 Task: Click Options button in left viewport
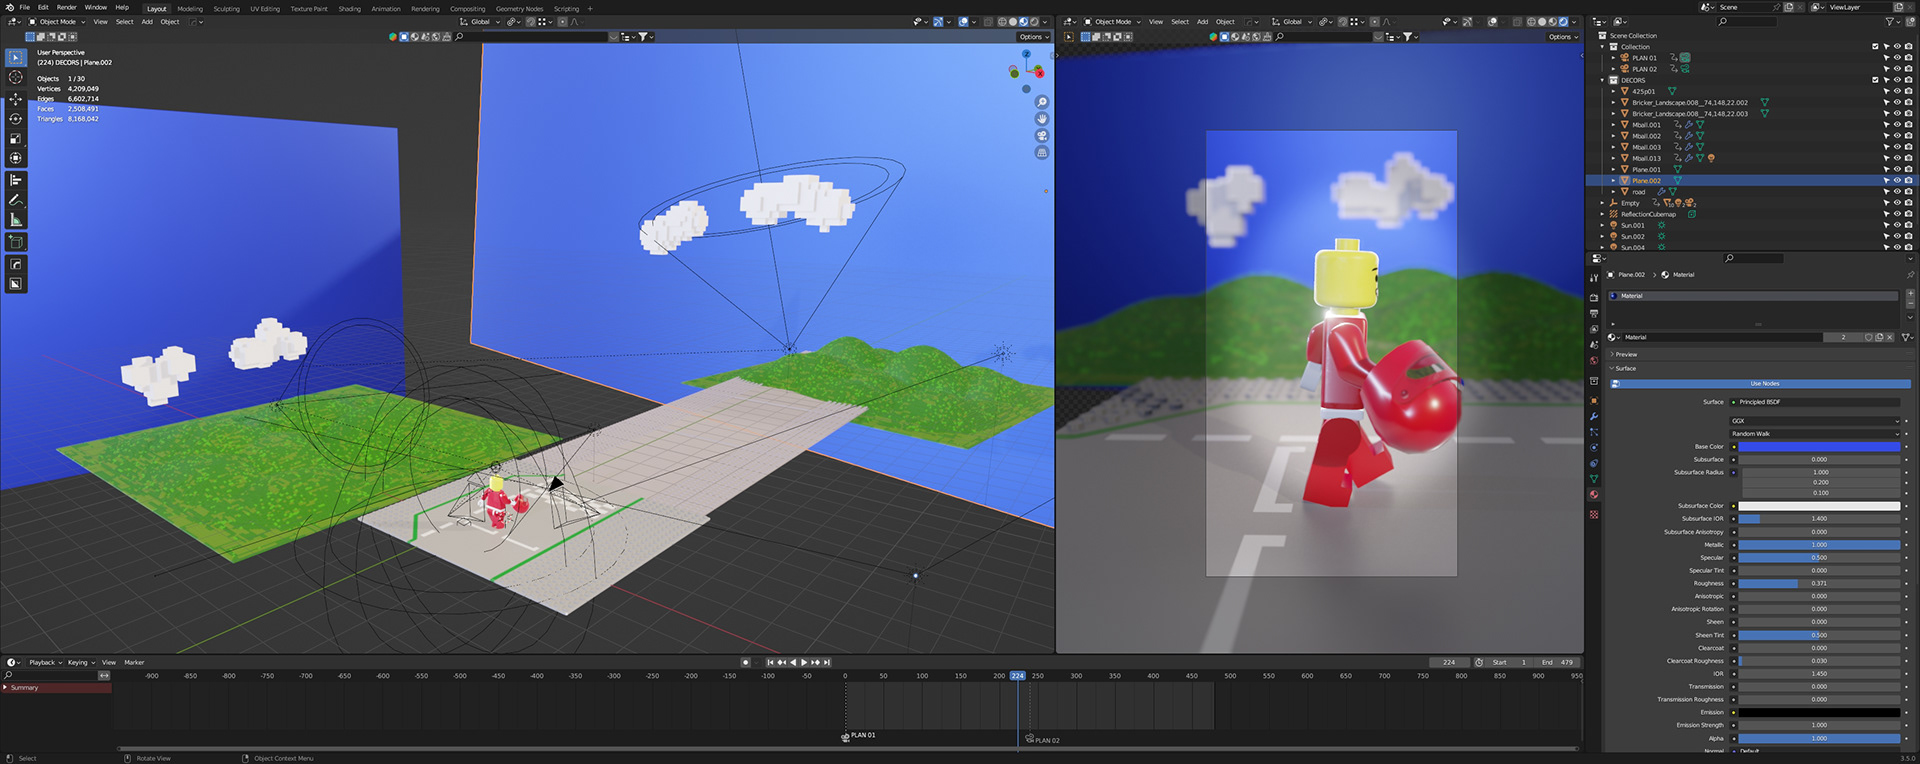(1034, 37)
